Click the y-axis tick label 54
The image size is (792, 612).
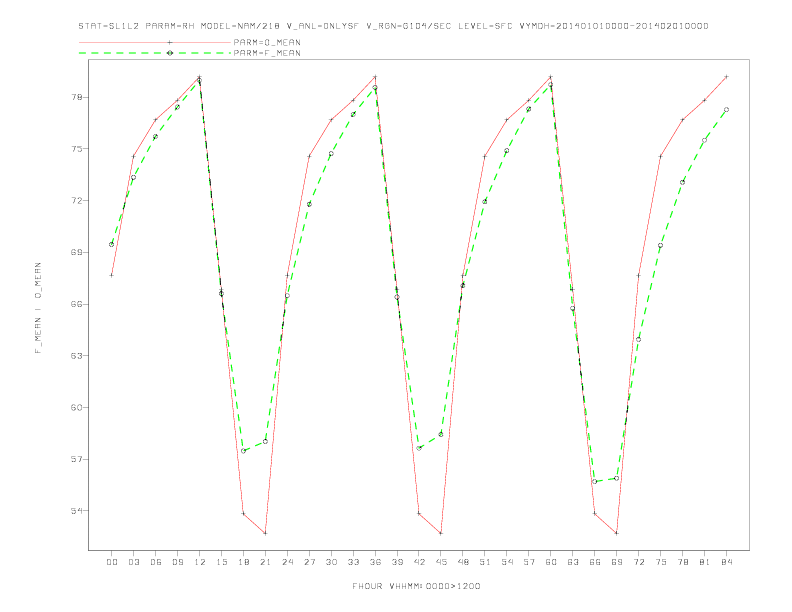[76, 511]
